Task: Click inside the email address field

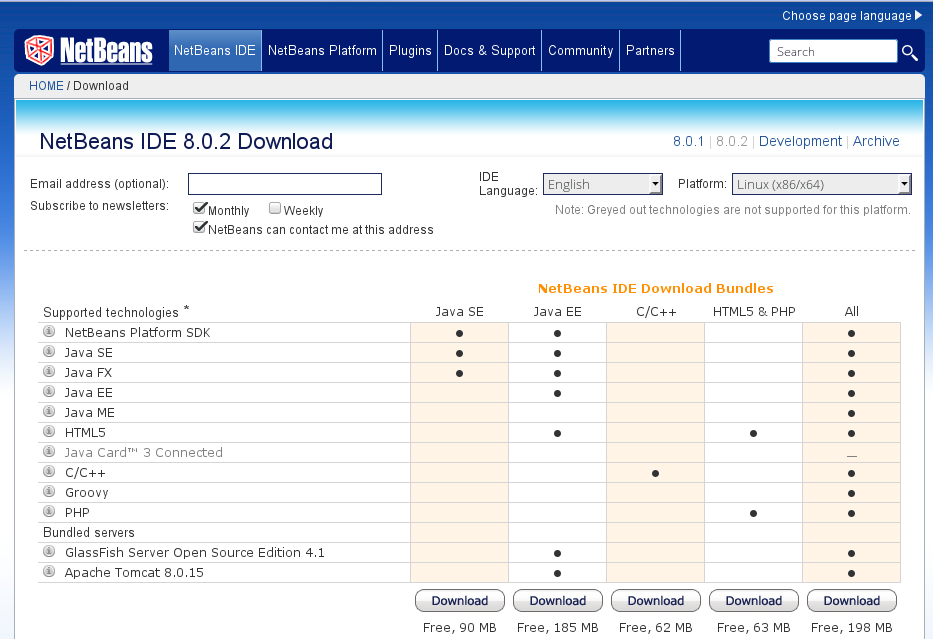Action: [284, 184]
